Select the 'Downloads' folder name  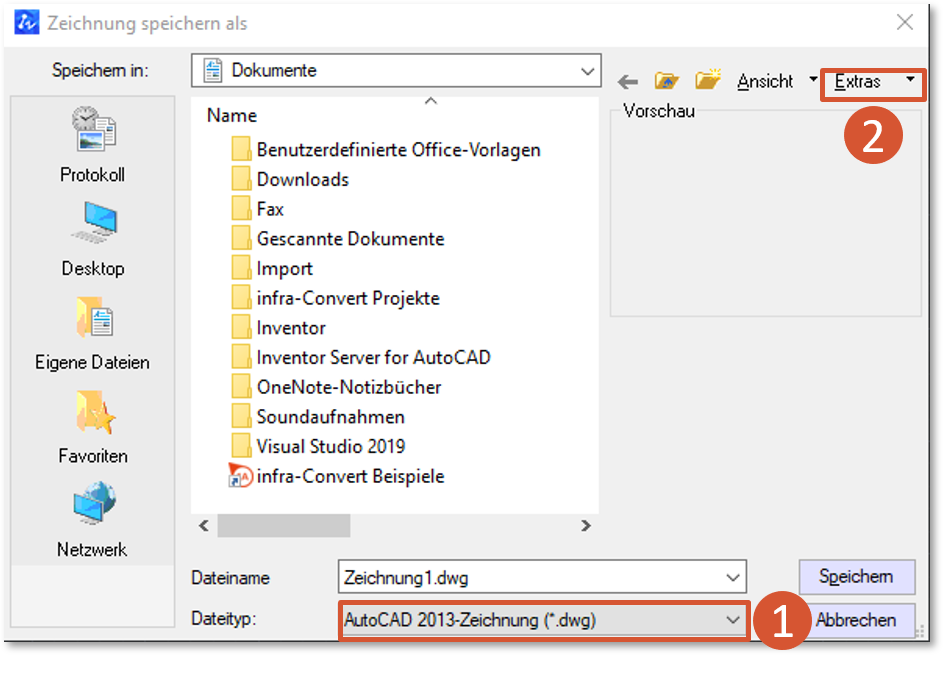click(x=303, y=179)
